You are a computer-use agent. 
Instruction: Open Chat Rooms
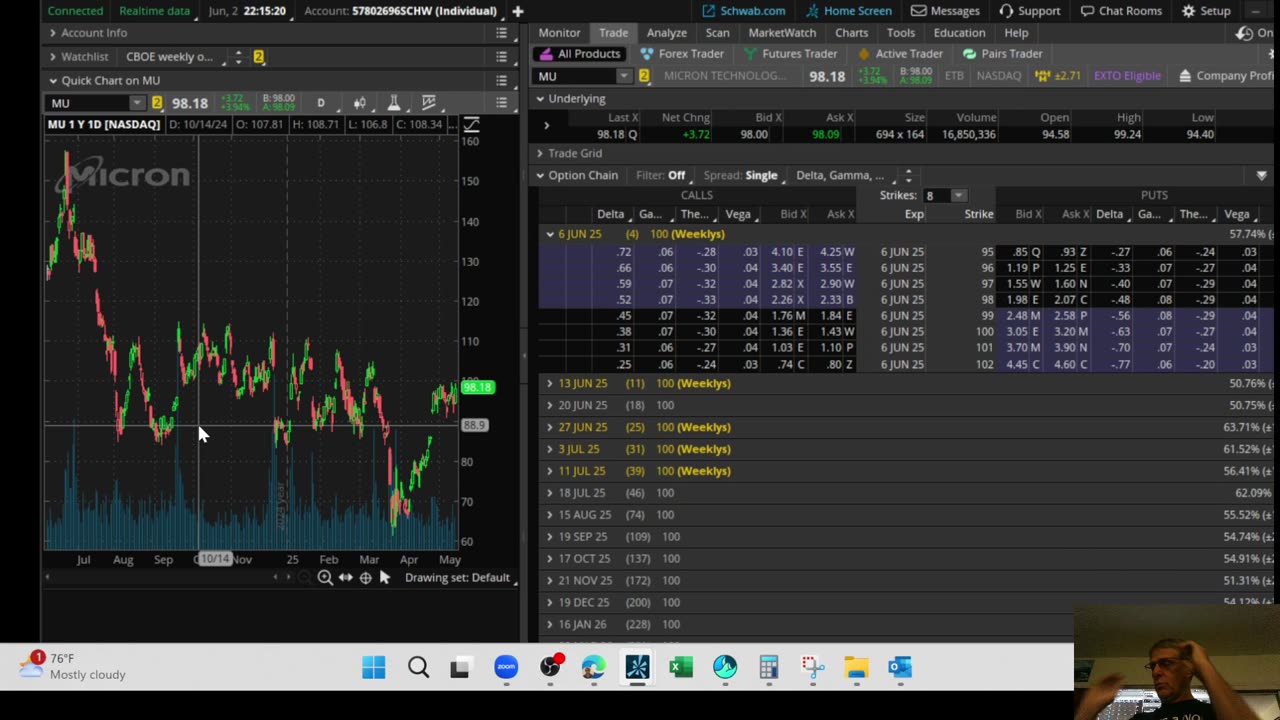pos(1121,11)
